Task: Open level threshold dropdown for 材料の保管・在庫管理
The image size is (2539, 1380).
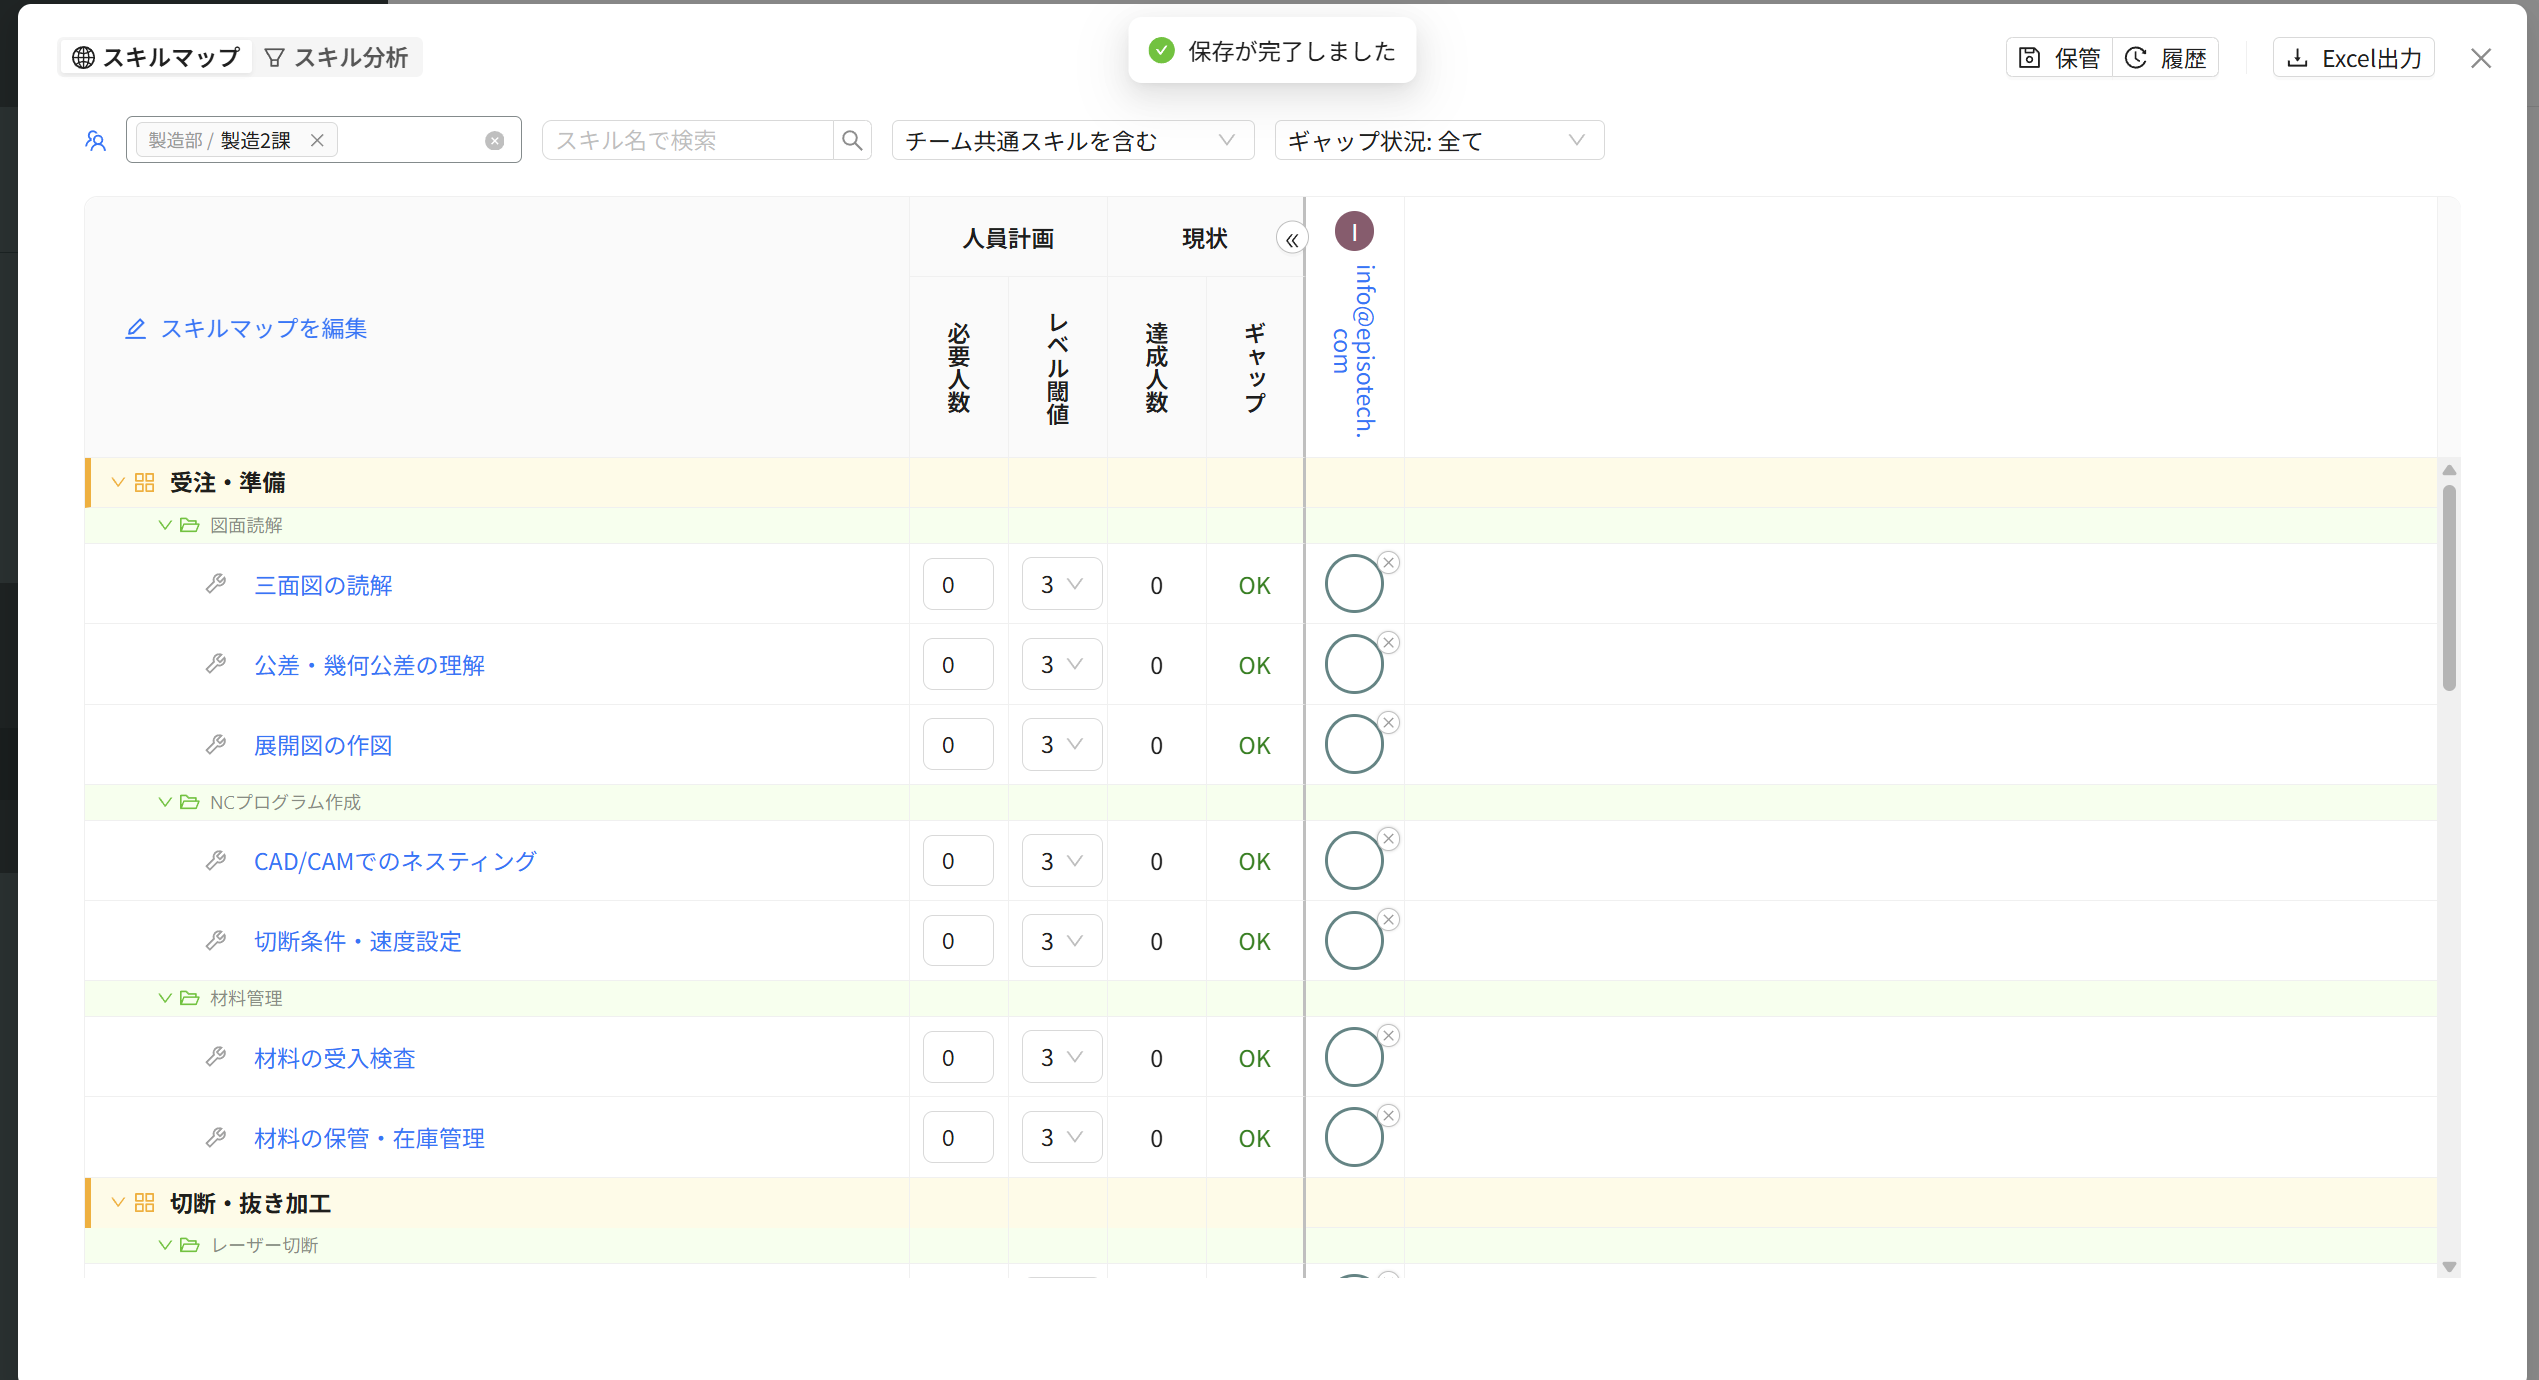Action: (1062, 1137)
